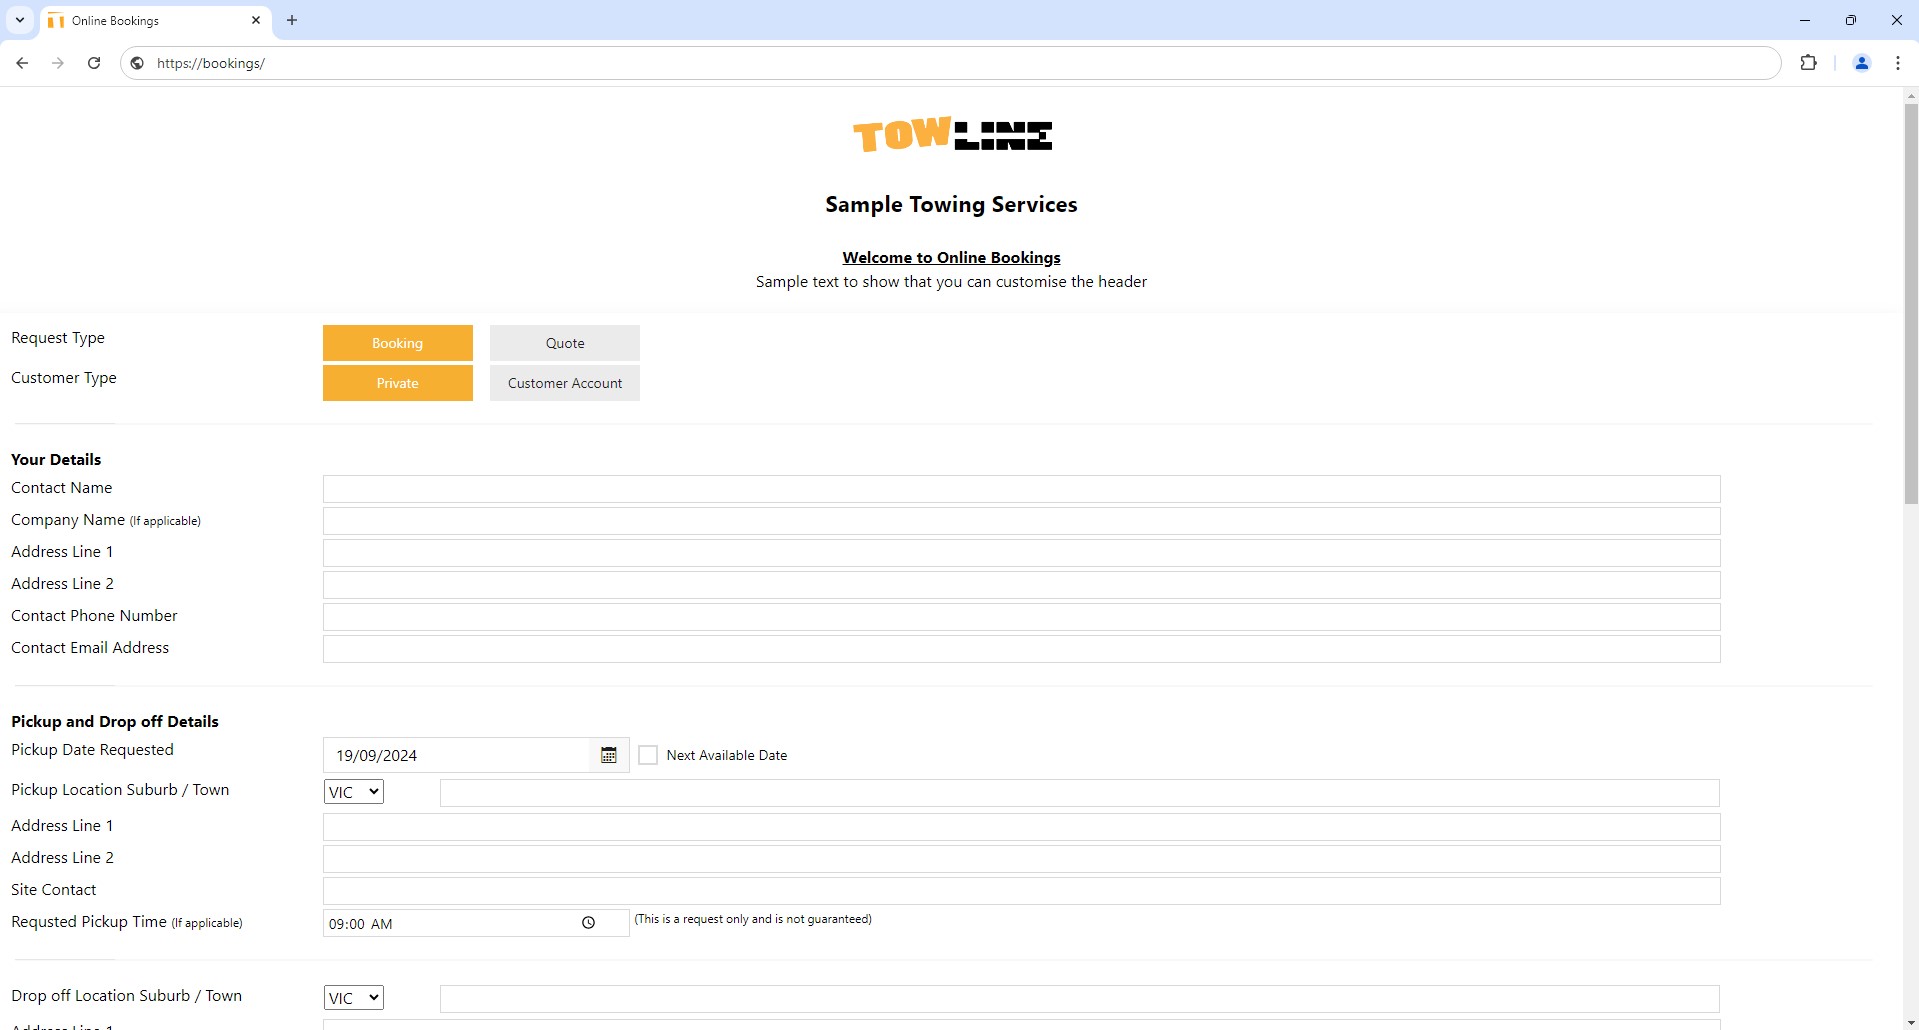
Task: Tick the Next Available Date checkbox
Action: pyautogui.click(x=648, y=755)
